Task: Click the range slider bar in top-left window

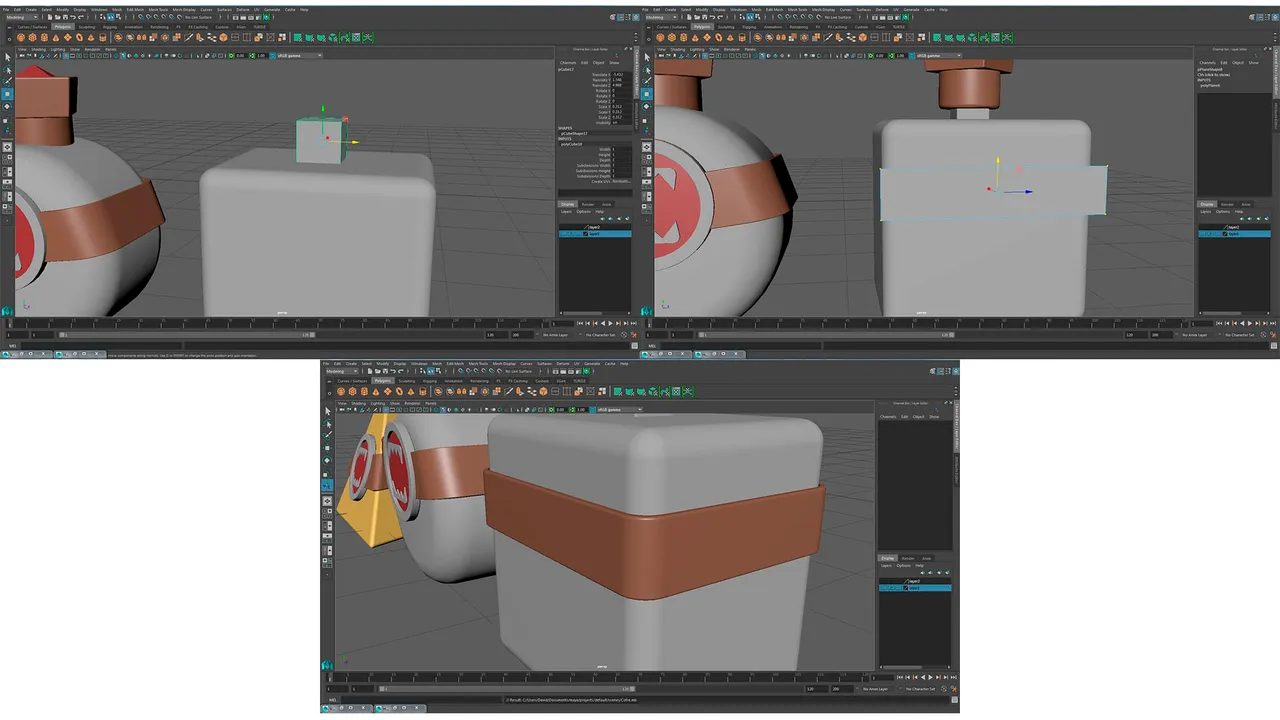Action: point(187,334)
